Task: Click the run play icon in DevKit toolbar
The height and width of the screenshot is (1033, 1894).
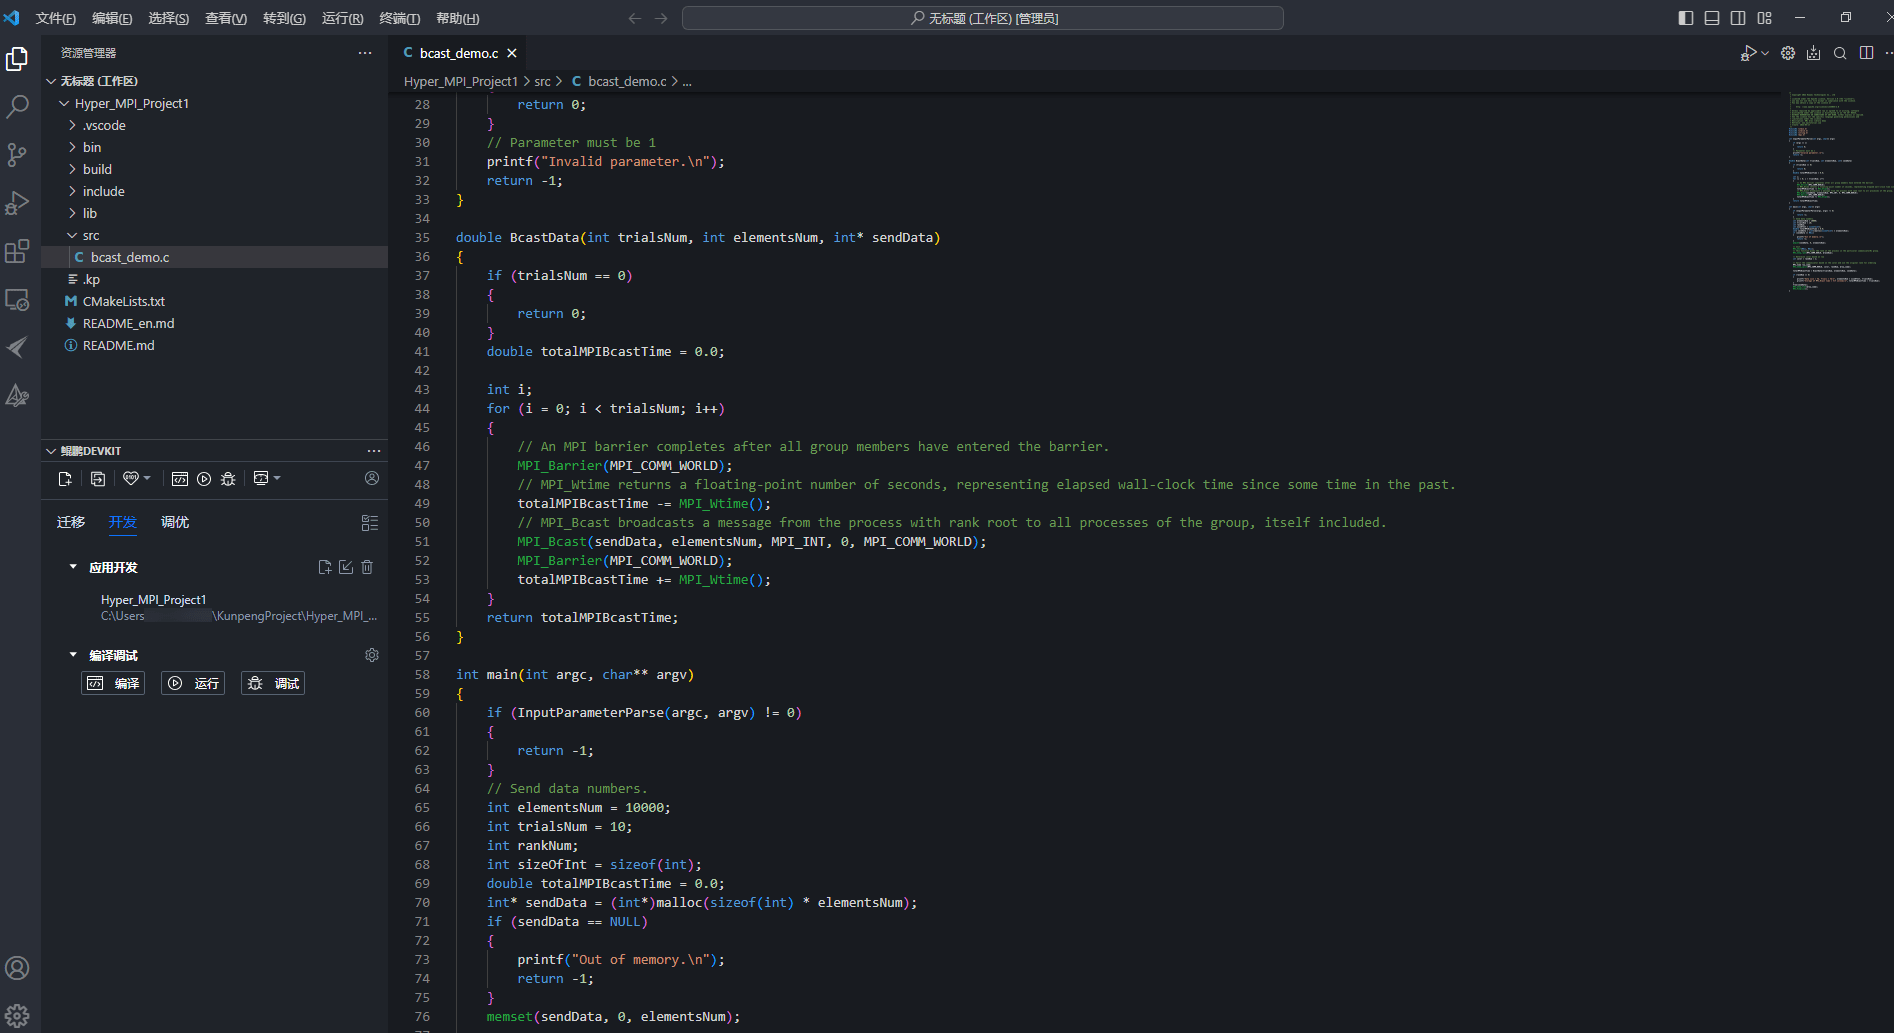Action: 204,479
